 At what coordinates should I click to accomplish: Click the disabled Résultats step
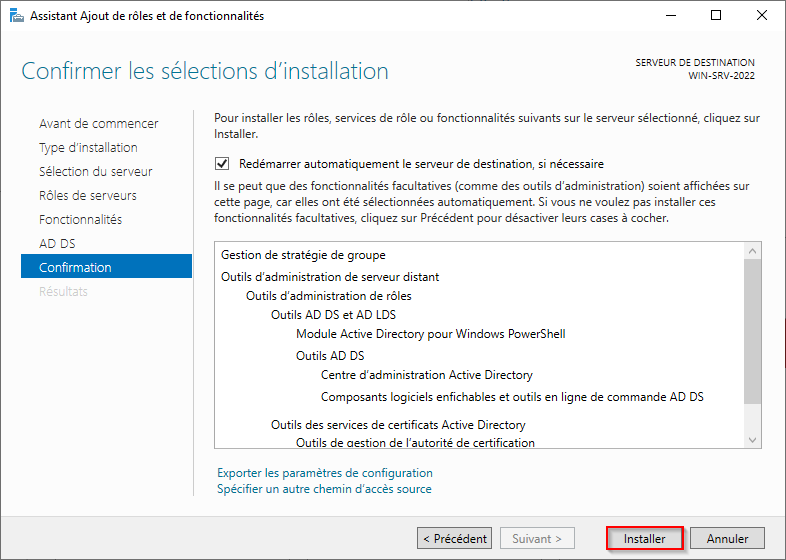tap(63, 291)
